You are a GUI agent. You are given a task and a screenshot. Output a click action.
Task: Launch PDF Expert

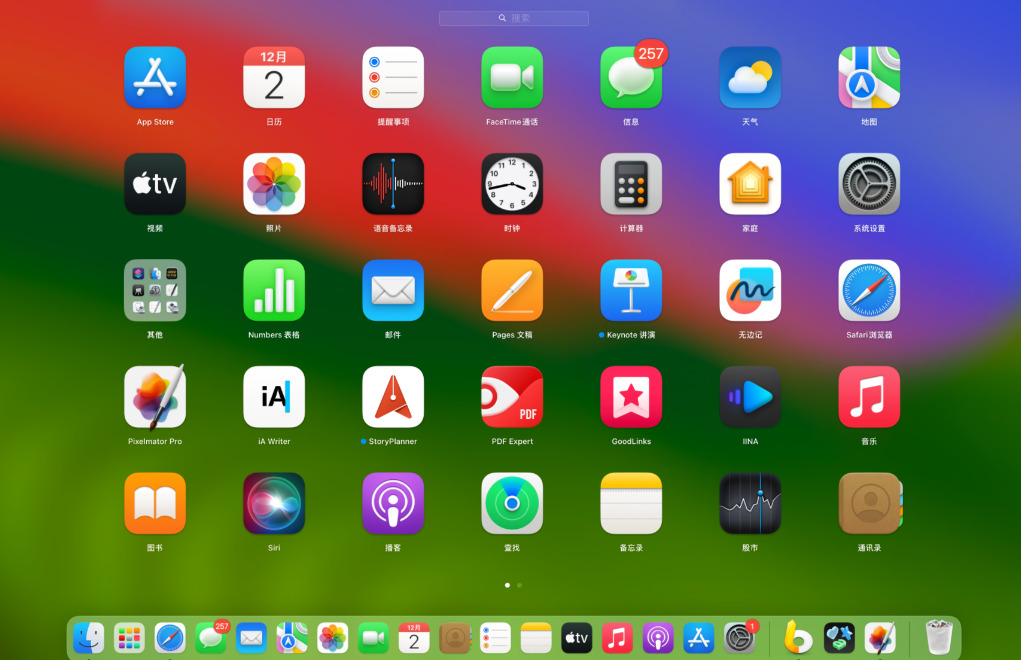tap(512, 397)
